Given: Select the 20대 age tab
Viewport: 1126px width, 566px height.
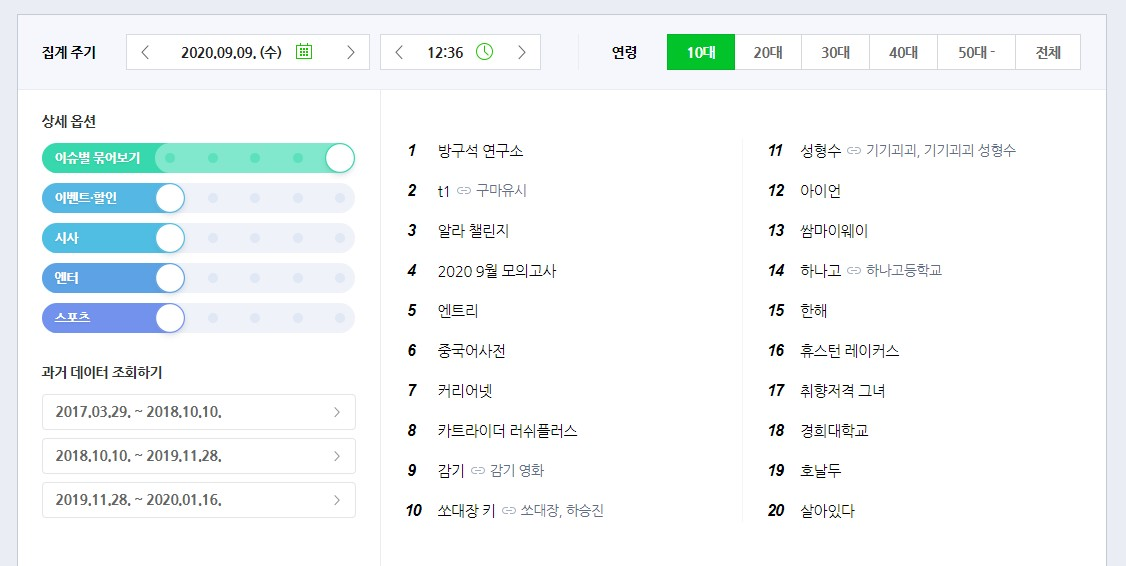Looking at the screenshot, I should click(x=768, y=52).
